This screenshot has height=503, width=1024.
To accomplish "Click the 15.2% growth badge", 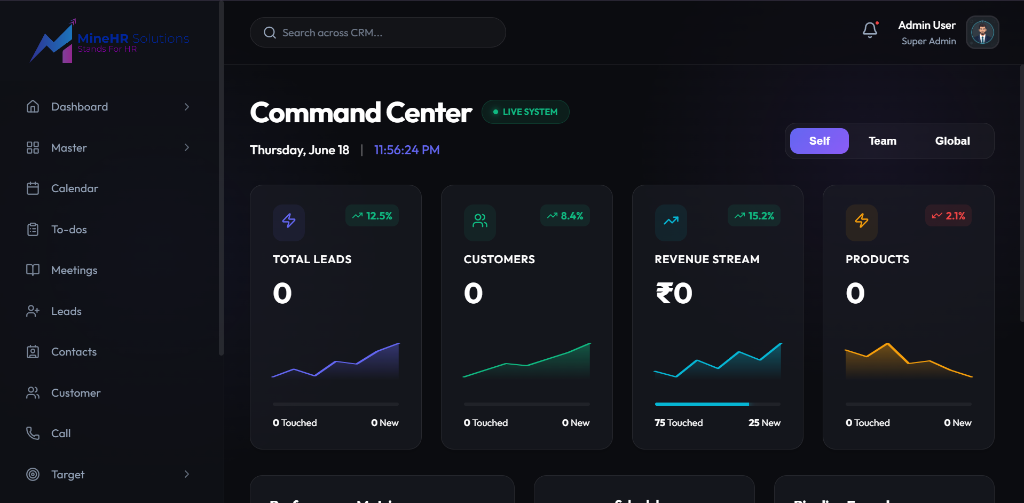I will [754, 216].
